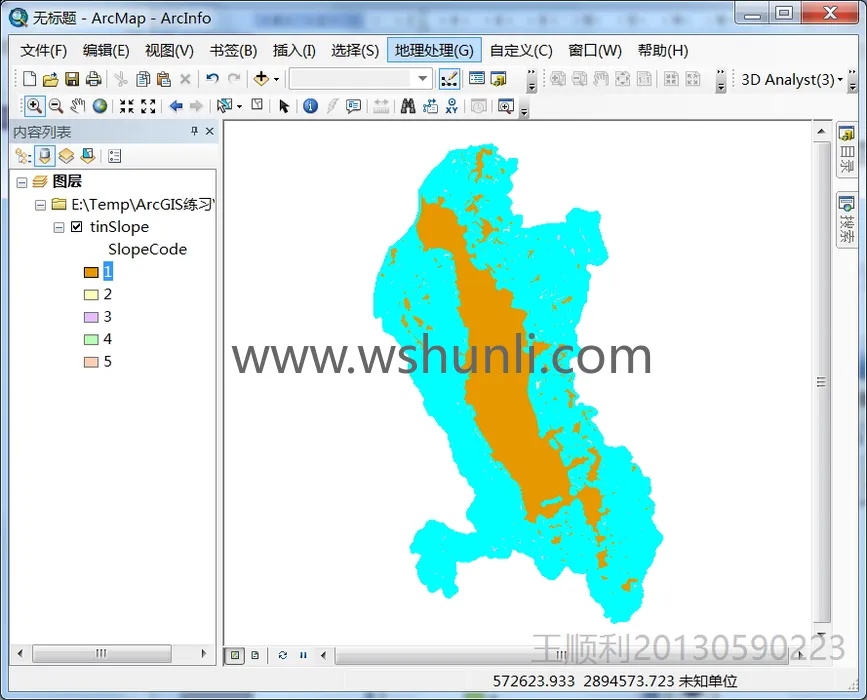Zoom to Full Extent globe icon
The width and height of the screenshot is (867, 700).
tap(100, 106)
